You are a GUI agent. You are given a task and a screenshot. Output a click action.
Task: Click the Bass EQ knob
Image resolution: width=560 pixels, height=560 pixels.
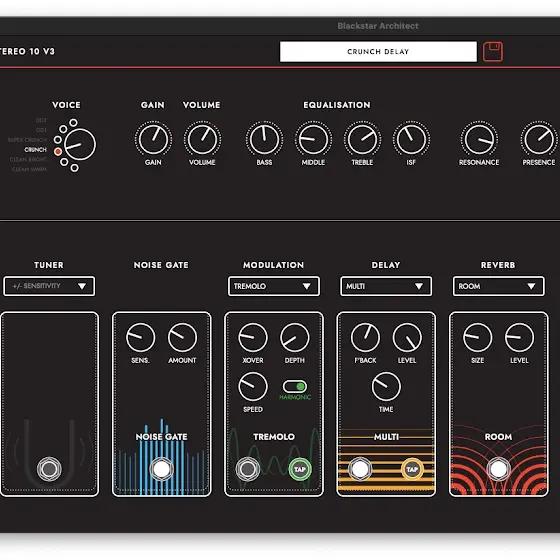tap(264, 139)
